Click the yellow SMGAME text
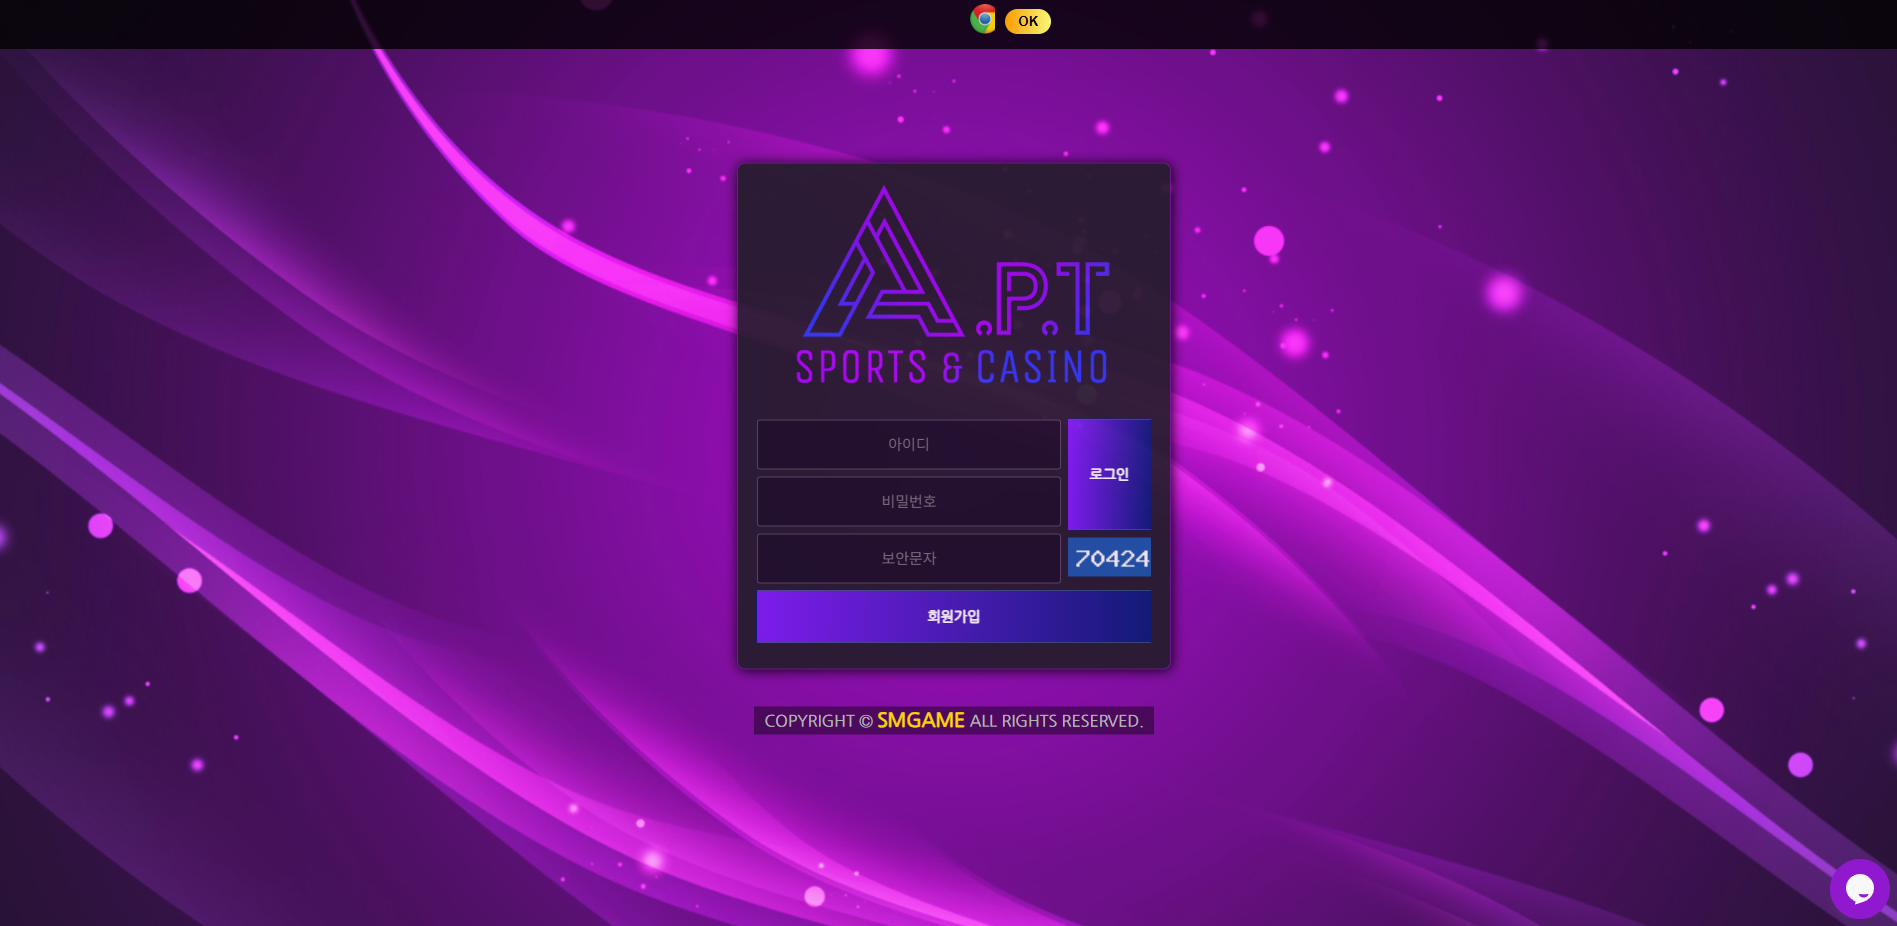1897x926 pixels. pos(920,721)
